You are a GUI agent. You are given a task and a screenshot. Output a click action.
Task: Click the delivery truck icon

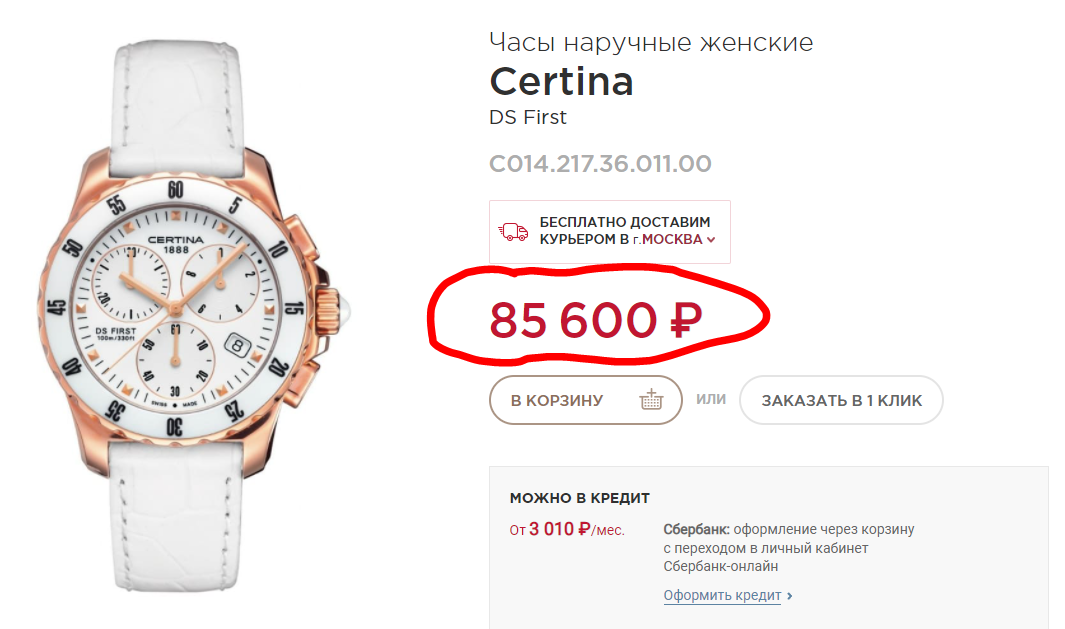pyautogui.click(x=514, y=232)
